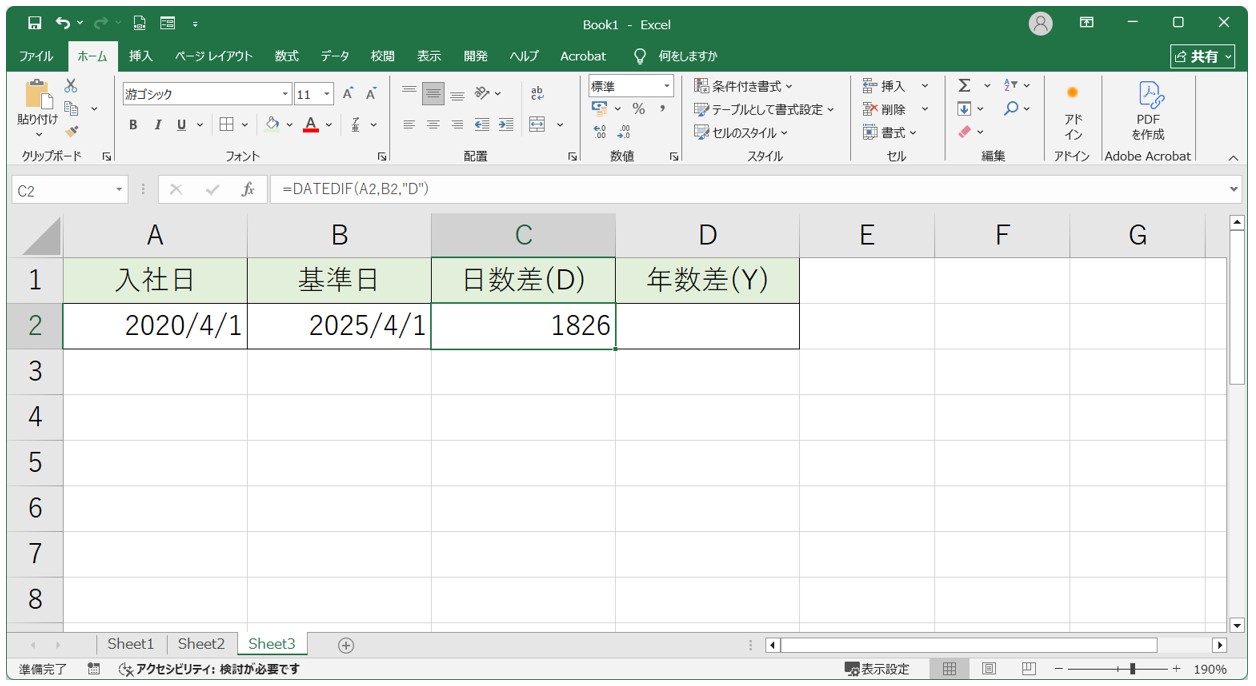Toggle align text left

[x=409, y=125]
